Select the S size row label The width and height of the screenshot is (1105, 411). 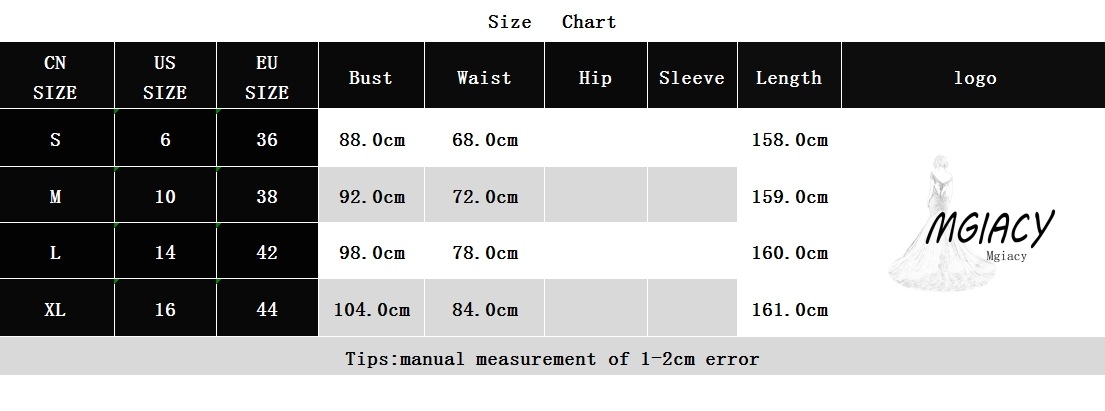(x=56, y=138)
